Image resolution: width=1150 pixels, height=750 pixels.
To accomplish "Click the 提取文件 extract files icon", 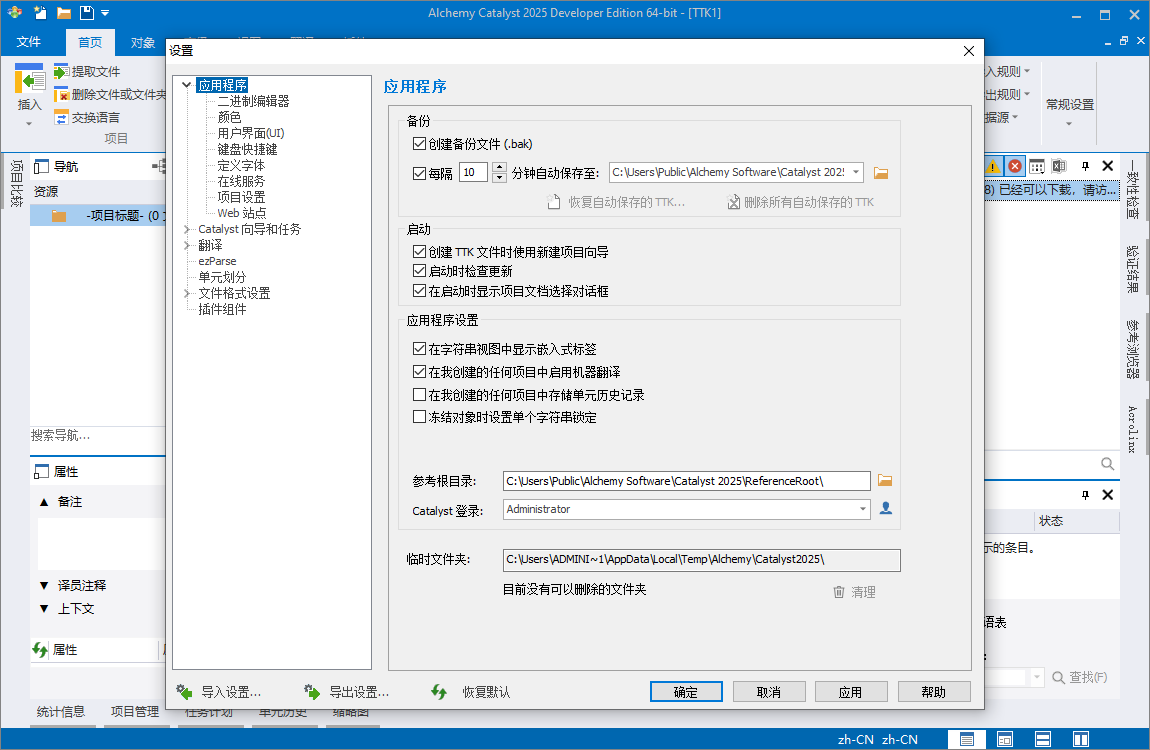I will click(62, 71).
